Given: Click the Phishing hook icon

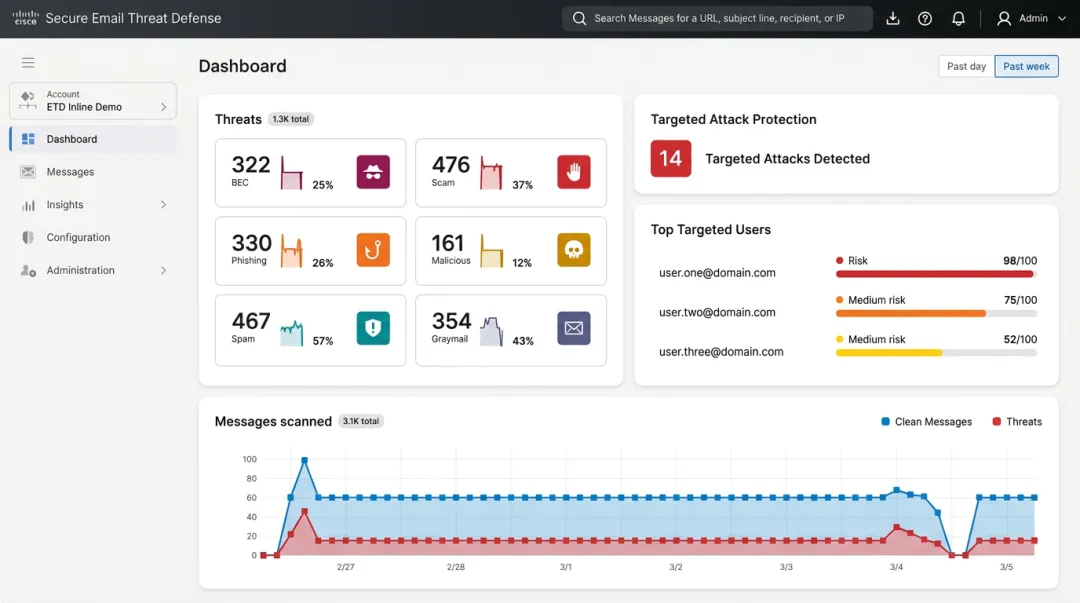Looking at the screenshot, I should (x=373, y=249).
